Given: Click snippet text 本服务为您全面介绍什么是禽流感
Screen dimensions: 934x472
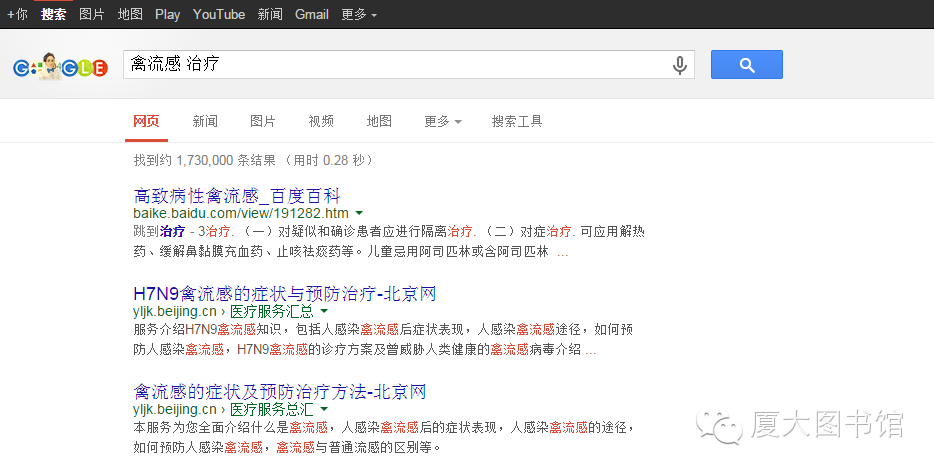Looking at the screenshot, I should 231,427.
